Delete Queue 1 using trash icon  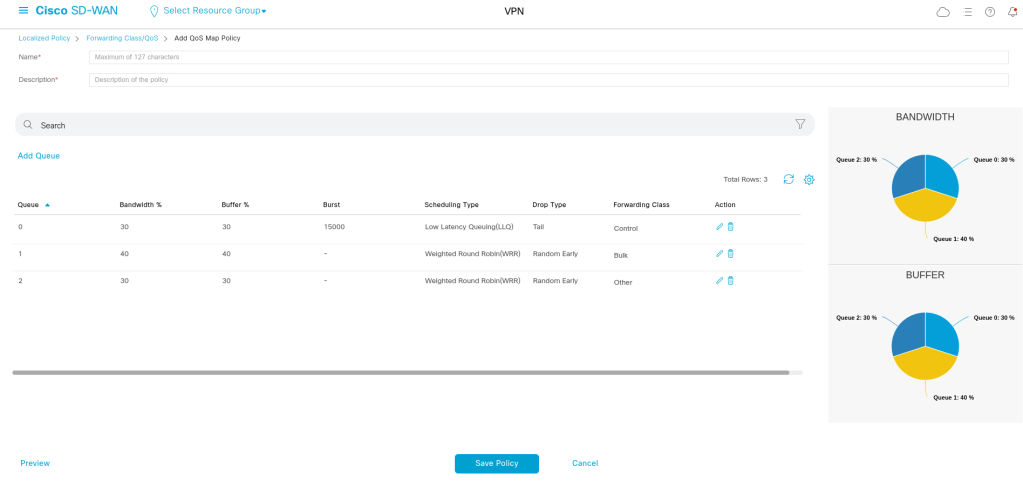click(730, 254)
